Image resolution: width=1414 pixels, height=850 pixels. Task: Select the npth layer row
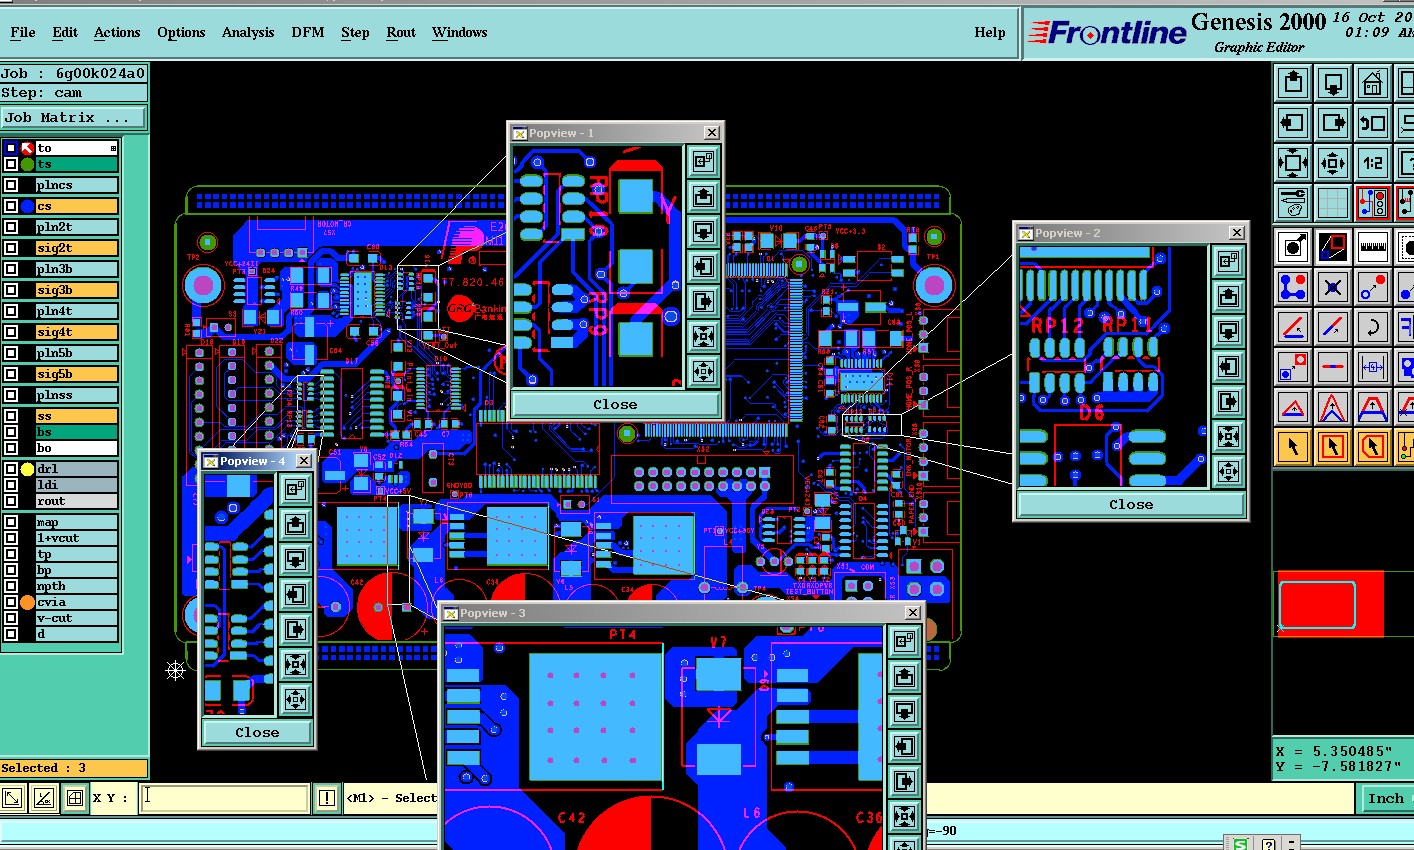tap(76, 586)
